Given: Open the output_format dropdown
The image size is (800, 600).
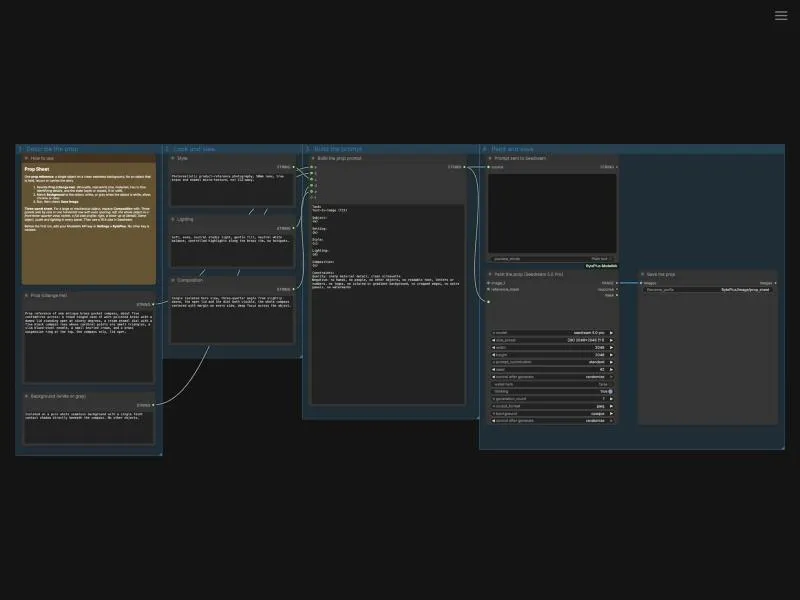Looking at the screenshot, I should [553, 406].
